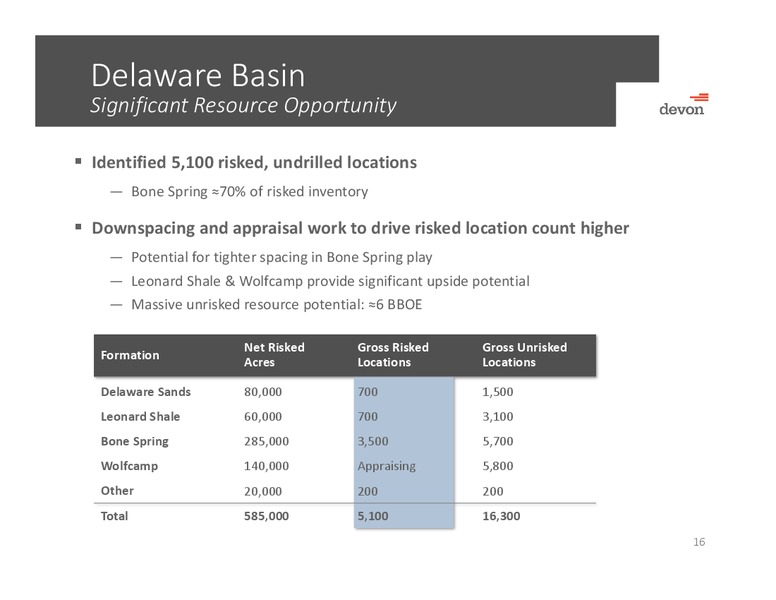Select 'Identified 5,100 risked, undrilled locations' bullet

[x=254, y=162]
